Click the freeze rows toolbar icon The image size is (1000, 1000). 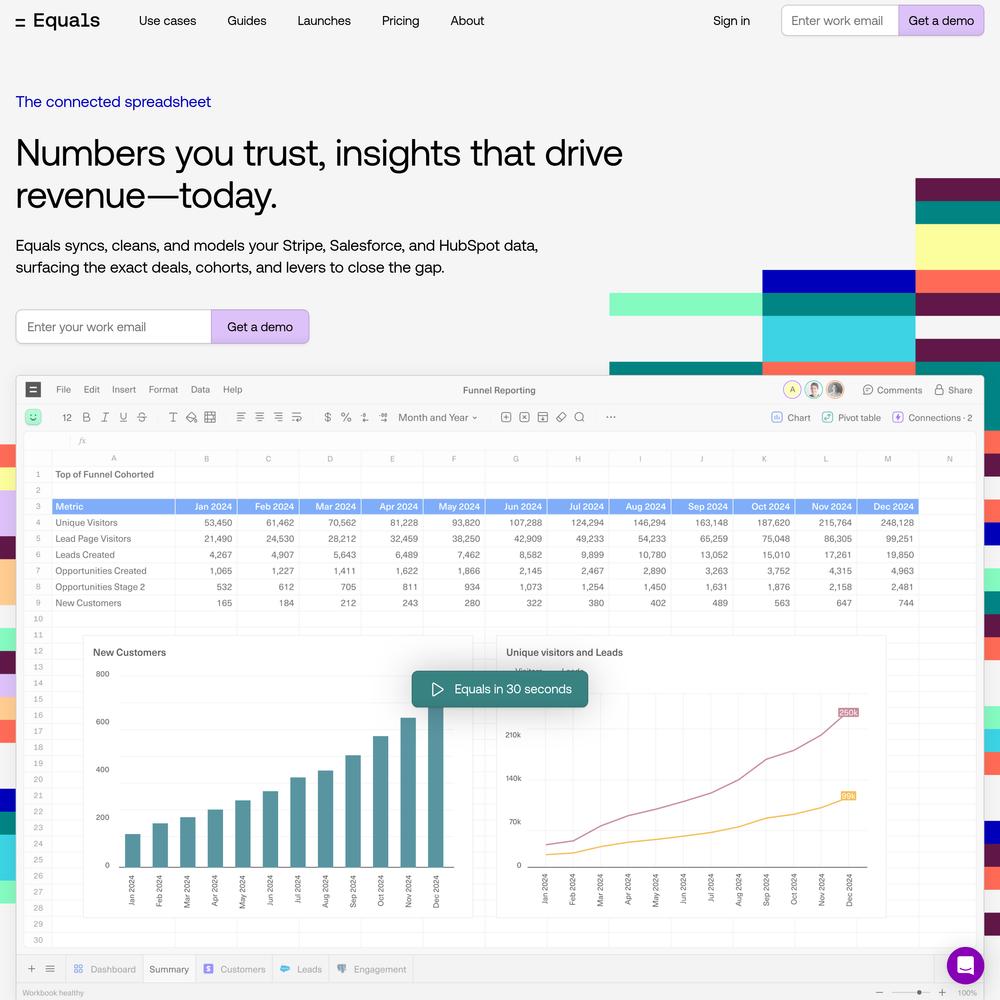pyautogui.click(x=543, y=417)
